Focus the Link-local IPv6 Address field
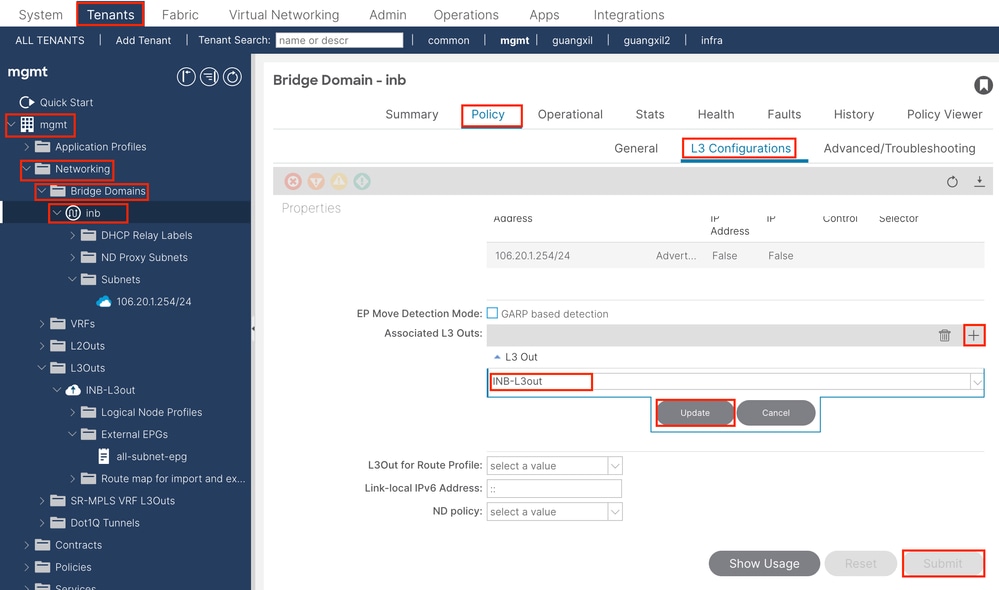999x590 pixels. coord(554,489)
